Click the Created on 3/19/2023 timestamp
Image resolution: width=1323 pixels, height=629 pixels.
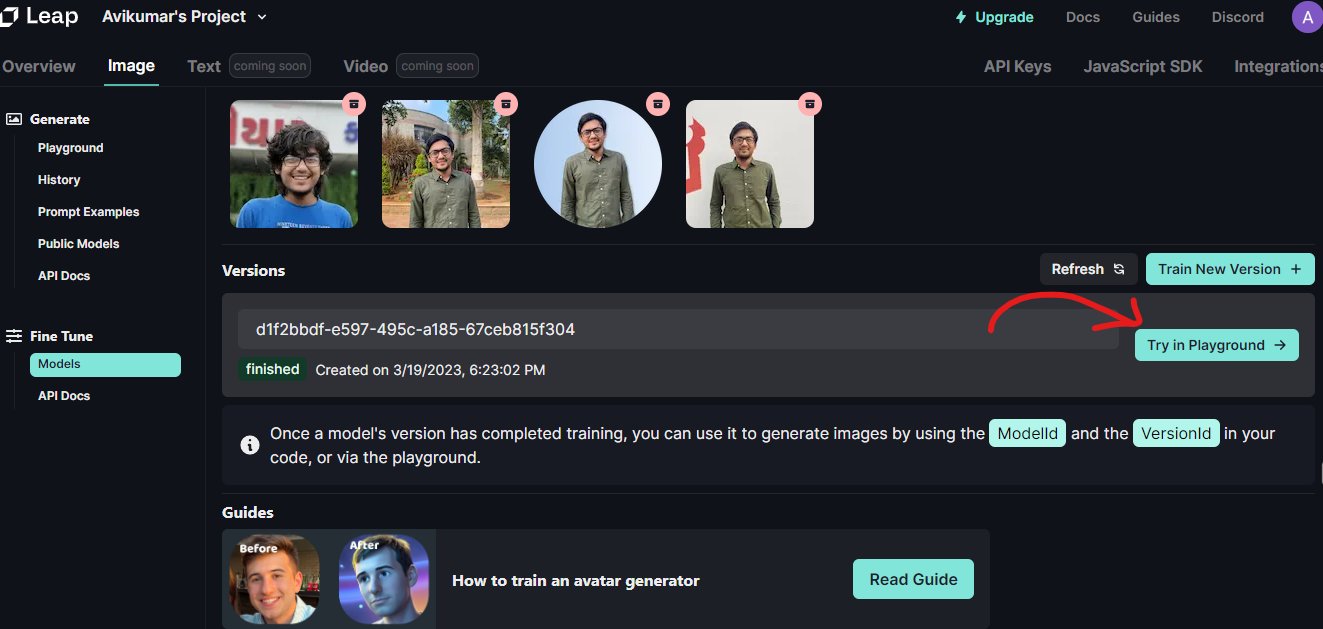click(x=430, y=370)
